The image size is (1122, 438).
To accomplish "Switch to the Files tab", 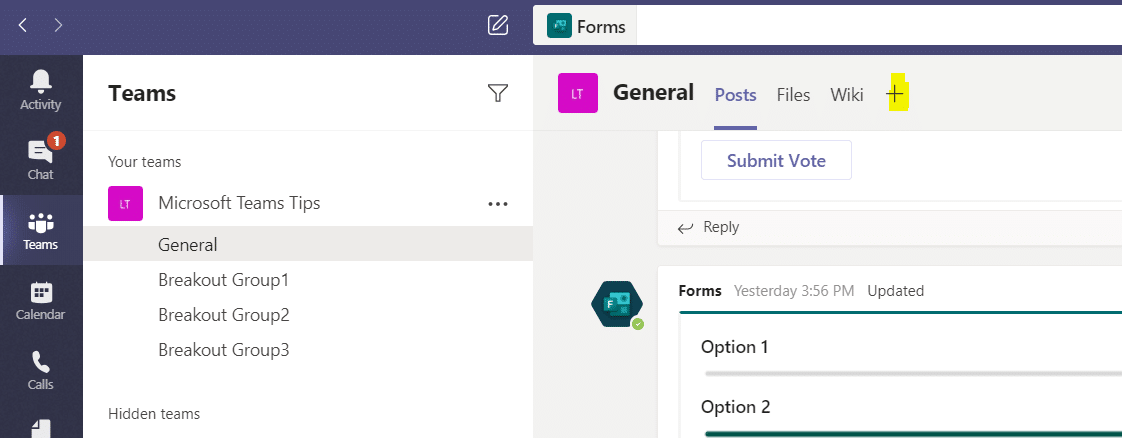I will coord(793,95).
